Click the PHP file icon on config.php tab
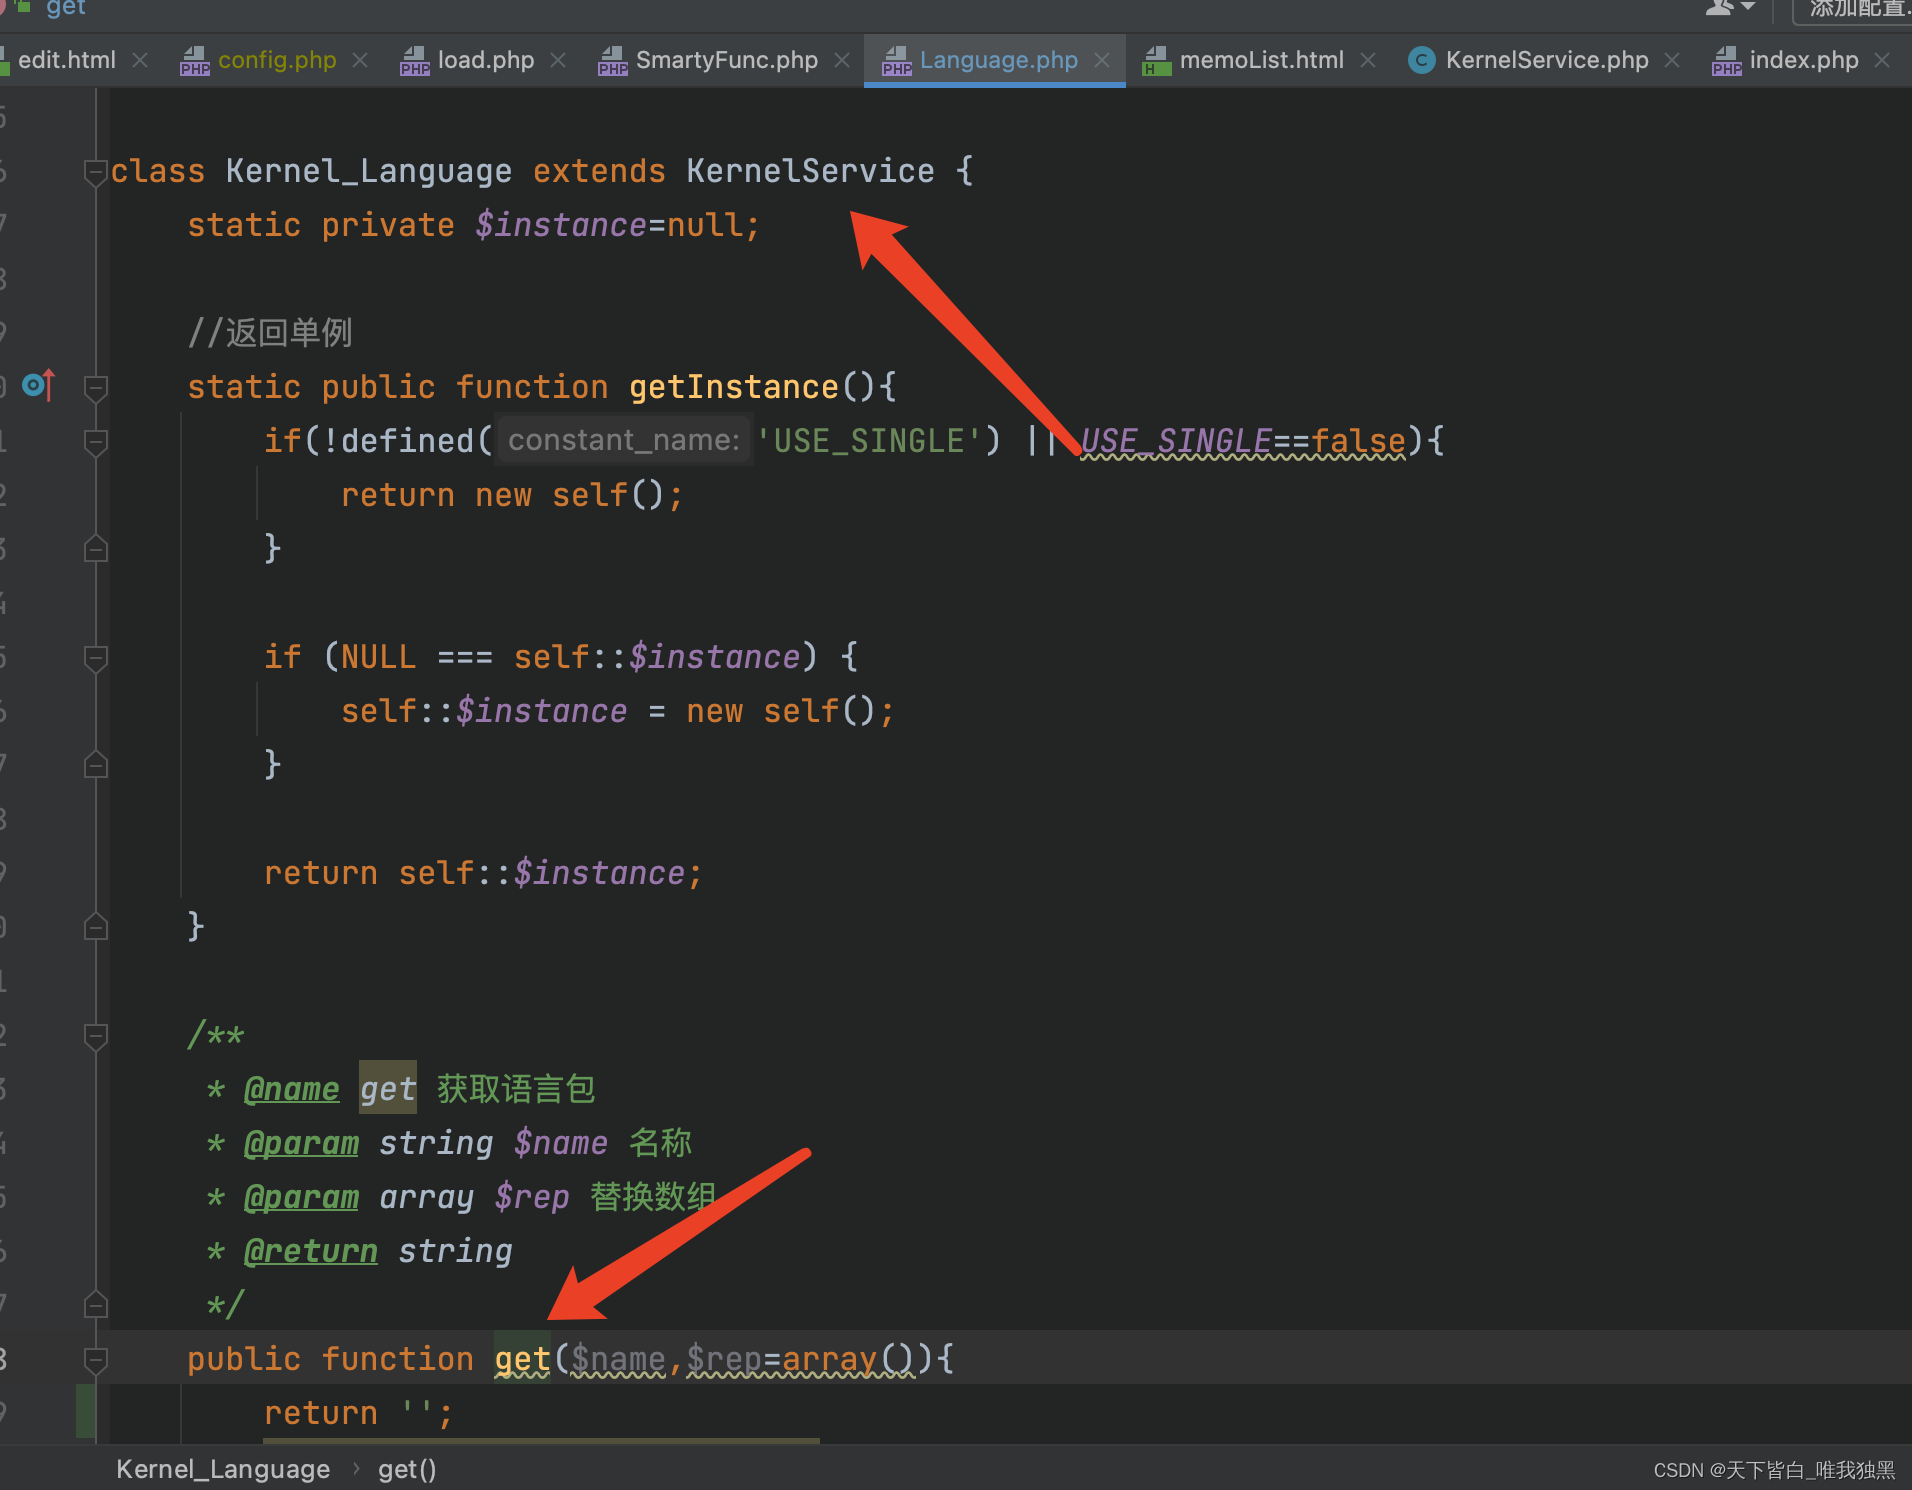 [194, 61]
